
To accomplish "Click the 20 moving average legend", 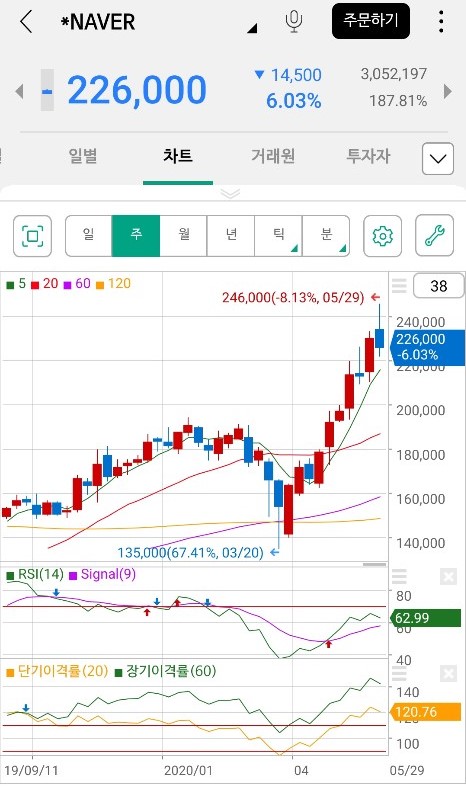I will coord(45,284).
